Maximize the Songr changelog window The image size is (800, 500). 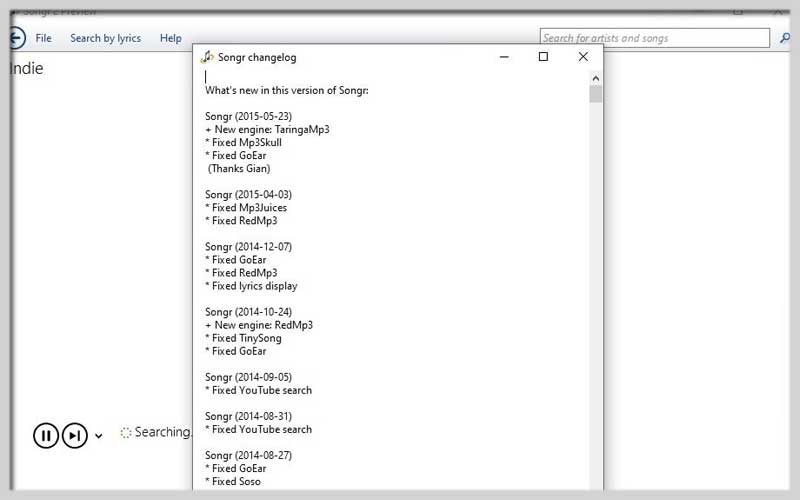point(543,57)
